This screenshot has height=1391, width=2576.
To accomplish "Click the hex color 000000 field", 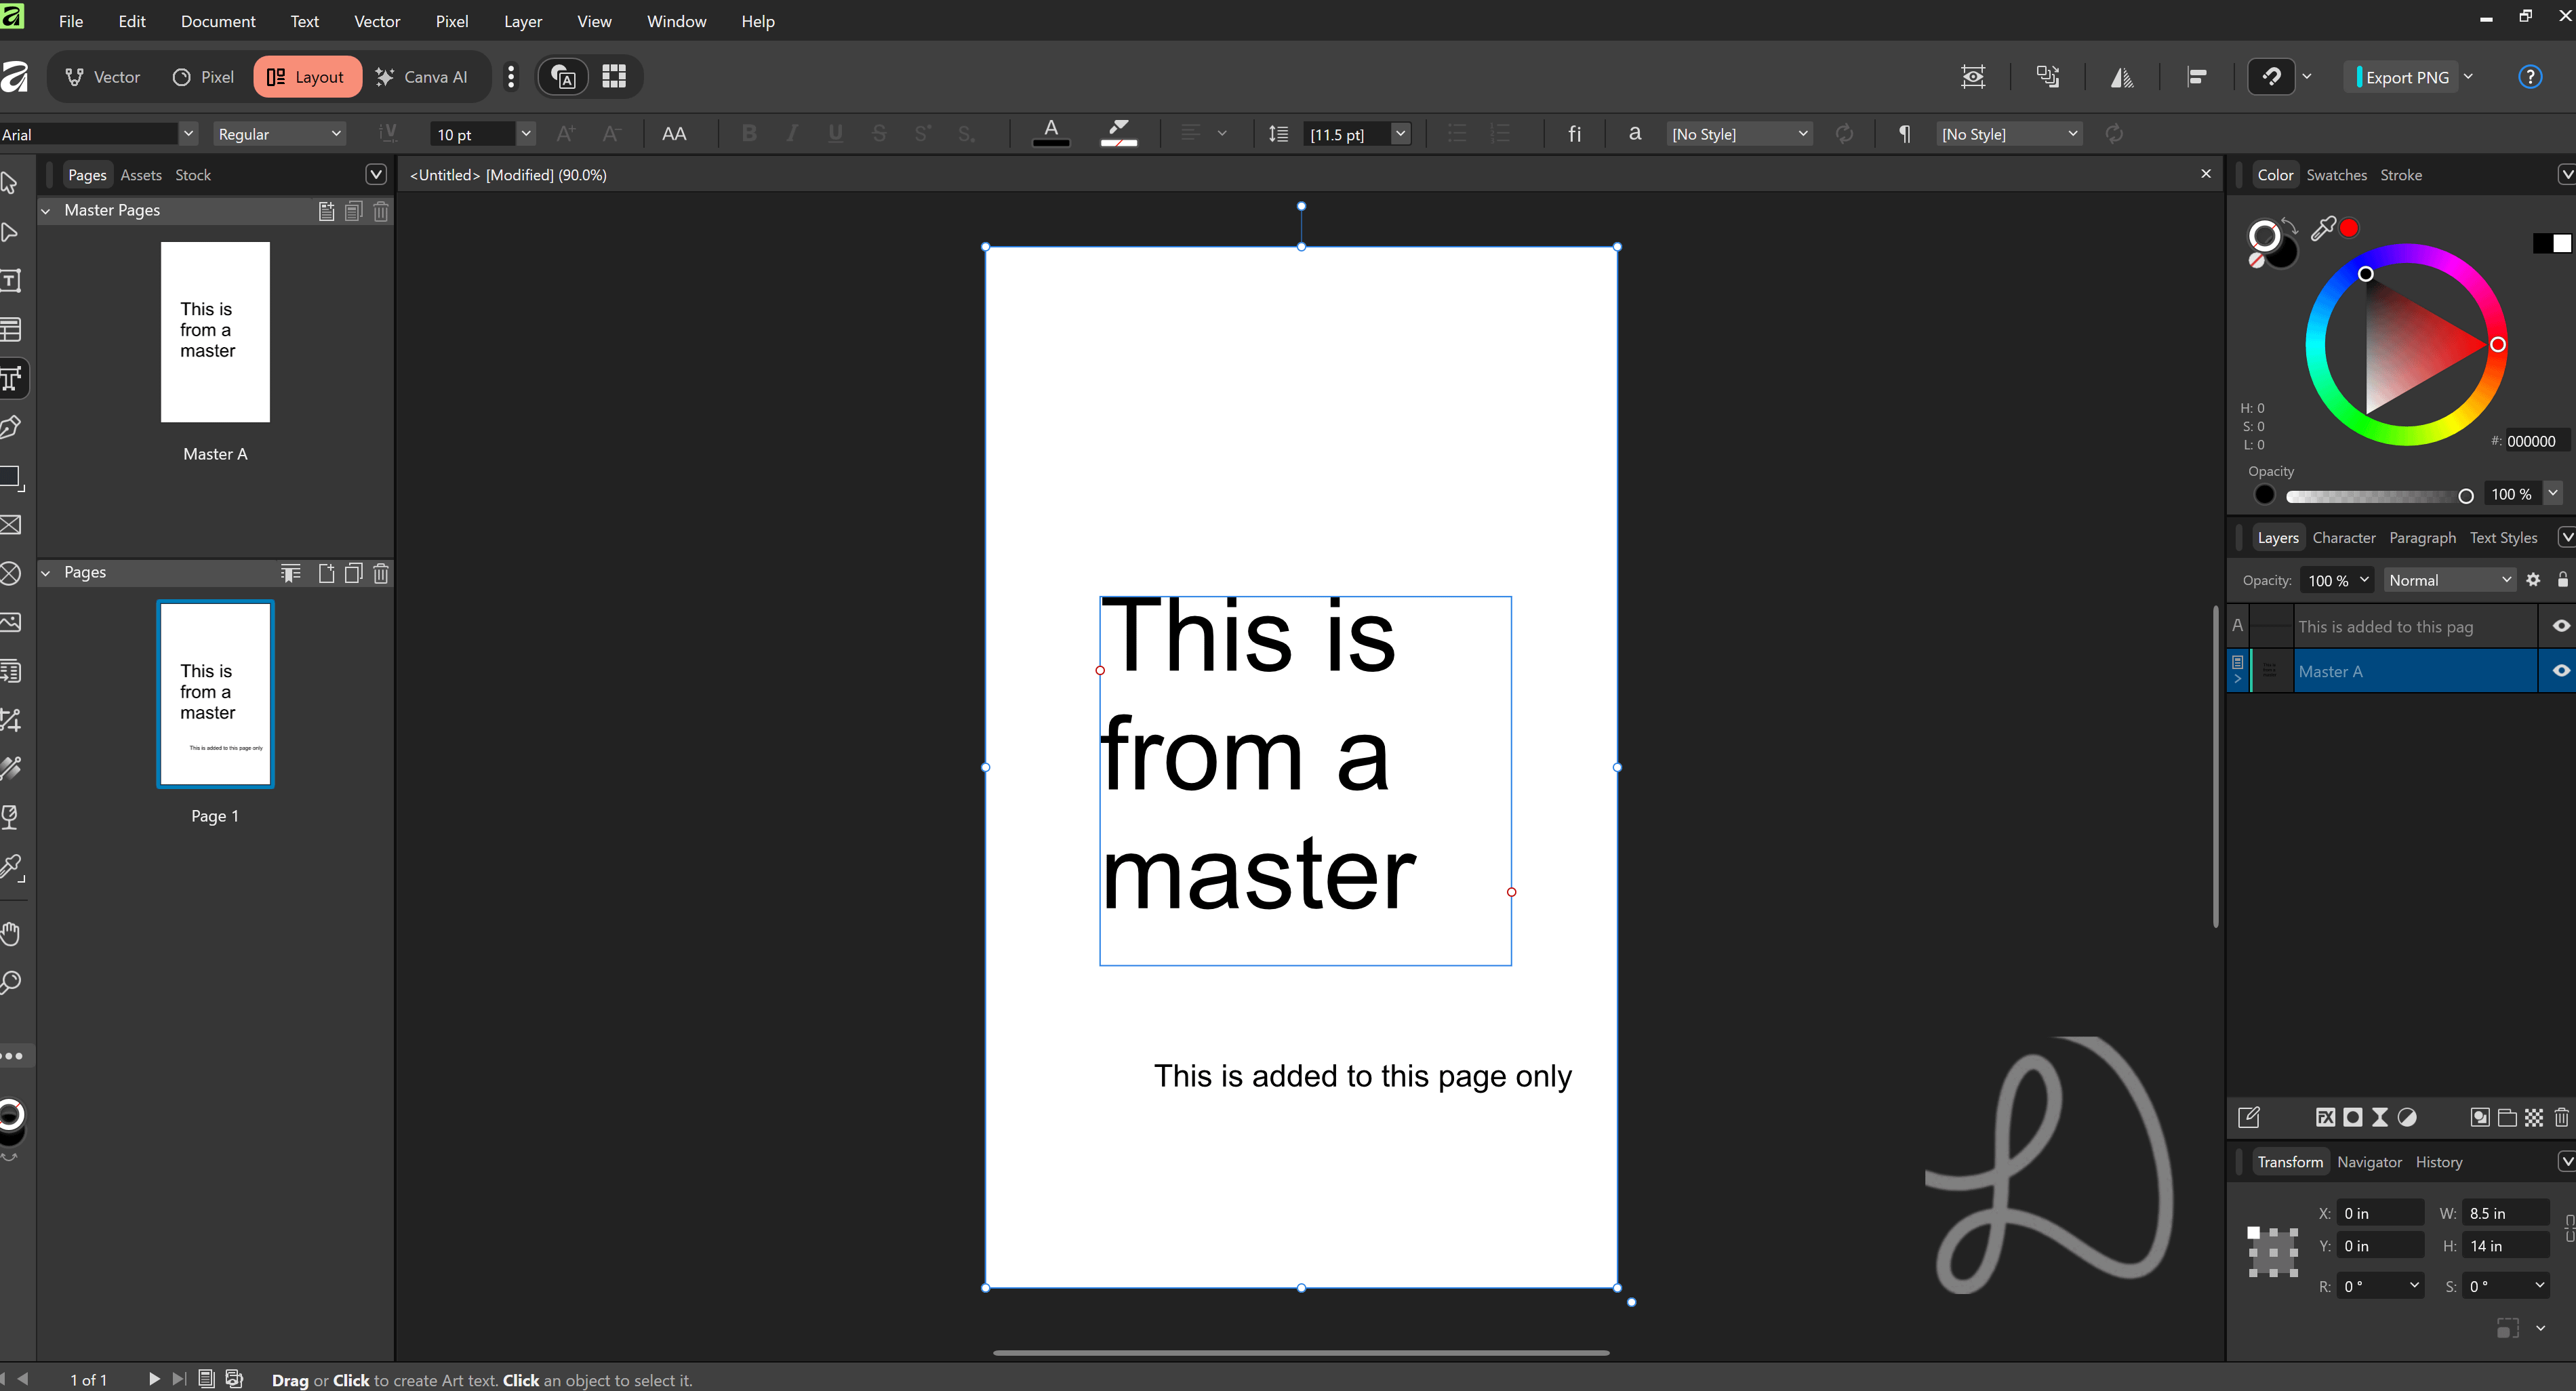I will click(2535, 441).
